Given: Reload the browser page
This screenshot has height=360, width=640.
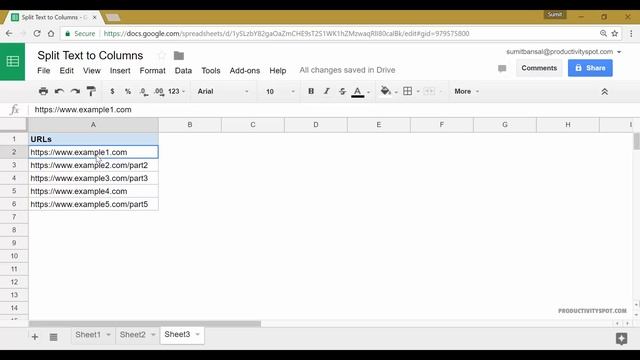Looking at the screenshot, I should tap(37, 33).
